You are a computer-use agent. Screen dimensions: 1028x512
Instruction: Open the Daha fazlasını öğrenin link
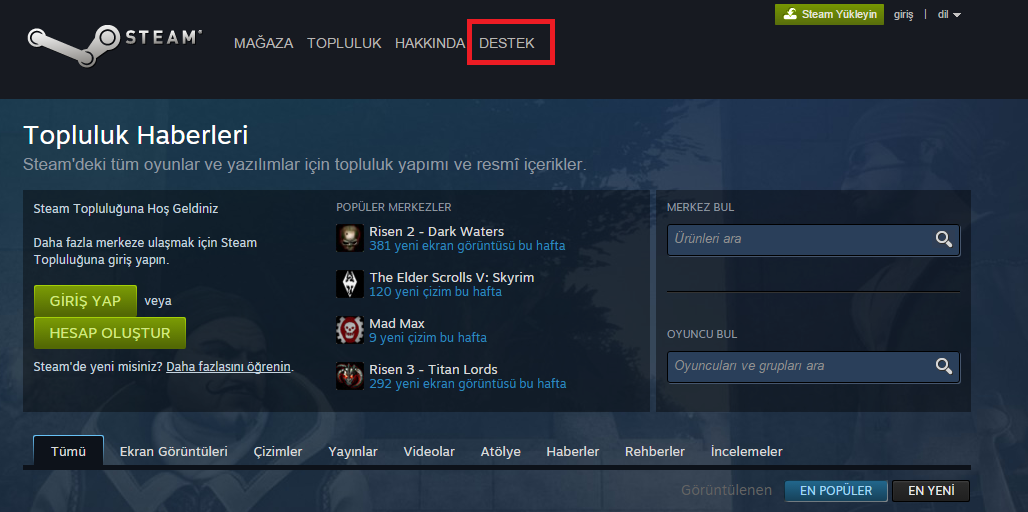pos(228,367)
